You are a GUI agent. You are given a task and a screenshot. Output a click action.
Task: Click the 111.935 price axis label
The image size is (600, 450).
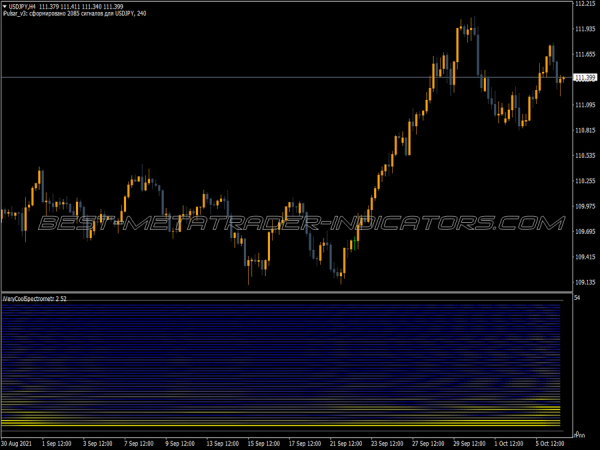585,29
